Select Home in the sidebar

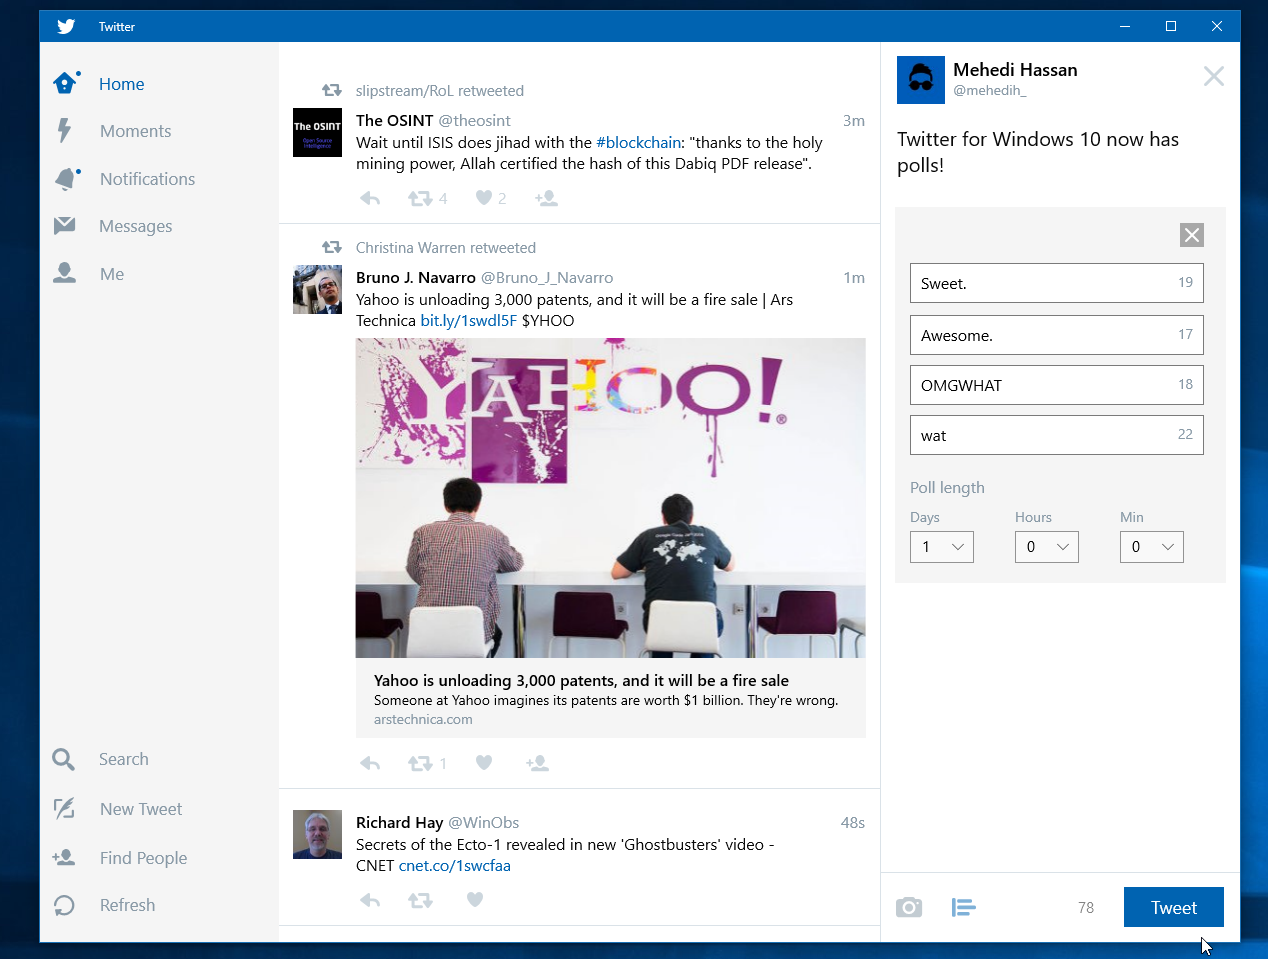tap(122, 84)
